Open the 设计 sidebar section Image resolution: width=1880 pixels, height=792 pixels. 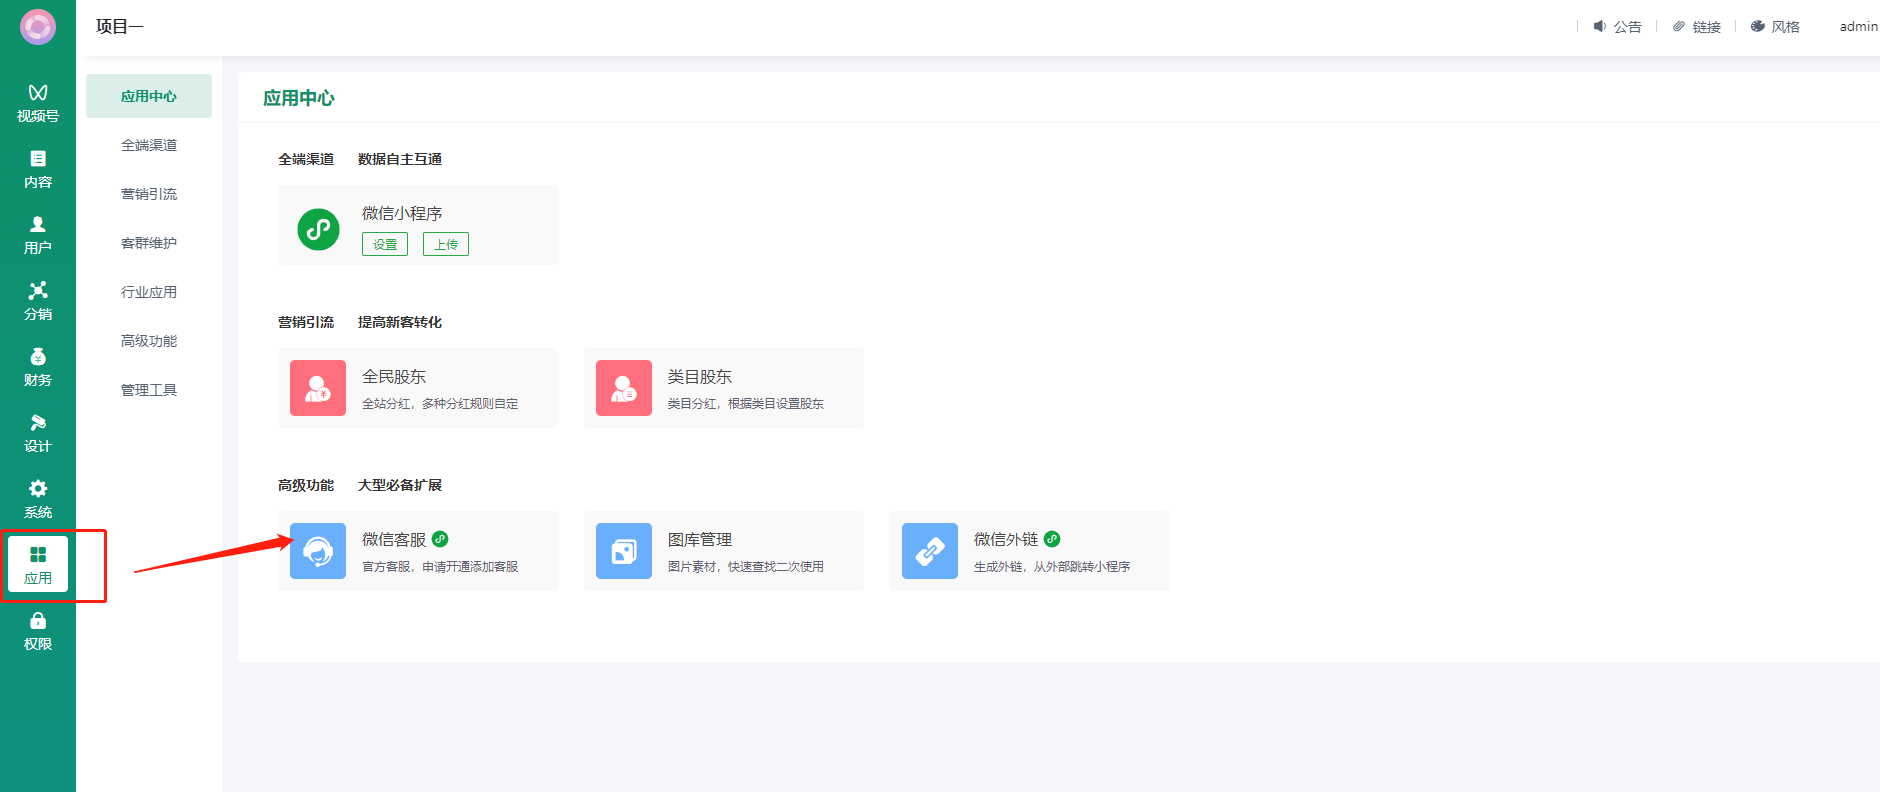tap(38, 433)
